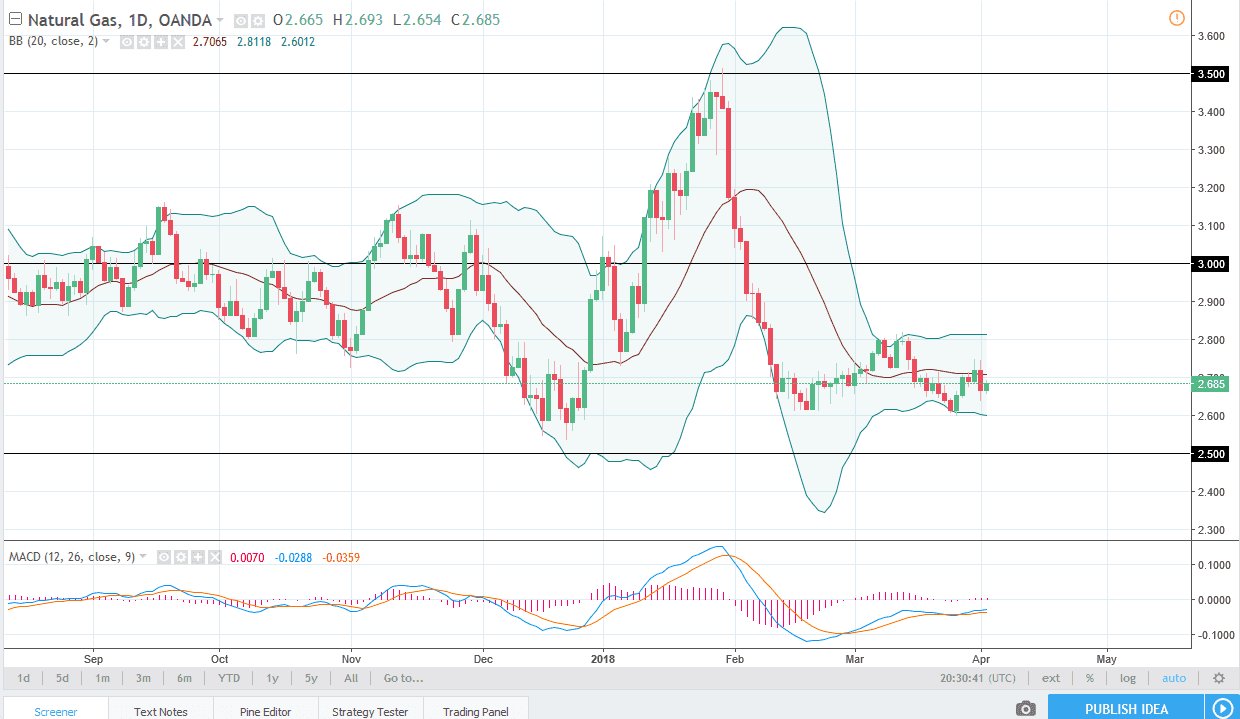Click the MACD signal value -0.0359

coord(343,556)
